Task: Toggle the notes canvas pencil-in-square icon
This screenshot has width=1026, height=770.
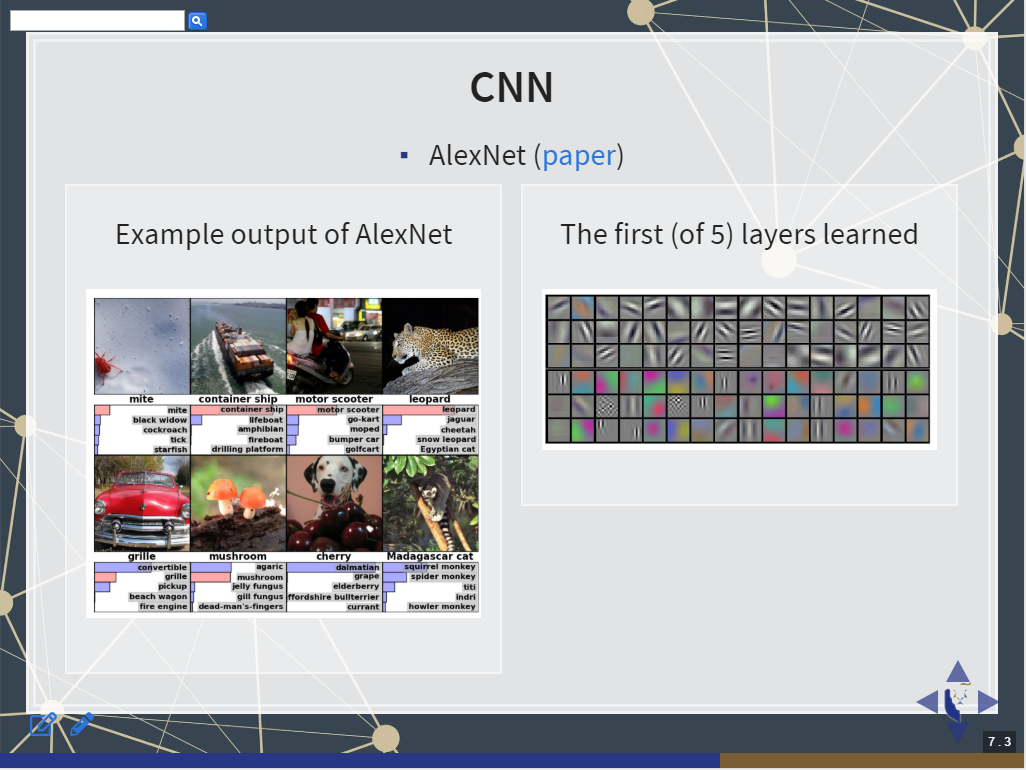Action: coord(43,724)
